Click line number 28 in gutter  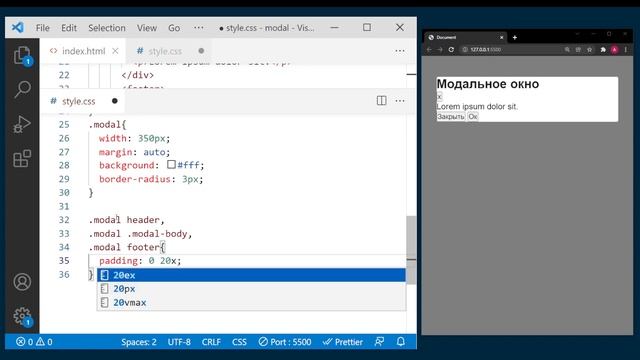[x=64, y=165]
